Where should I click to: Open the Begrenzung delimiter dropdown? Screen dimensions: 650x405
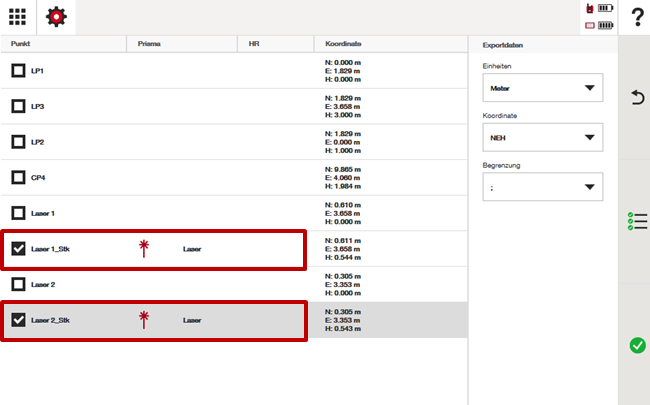pyautogui.click(x=541, y=187)
